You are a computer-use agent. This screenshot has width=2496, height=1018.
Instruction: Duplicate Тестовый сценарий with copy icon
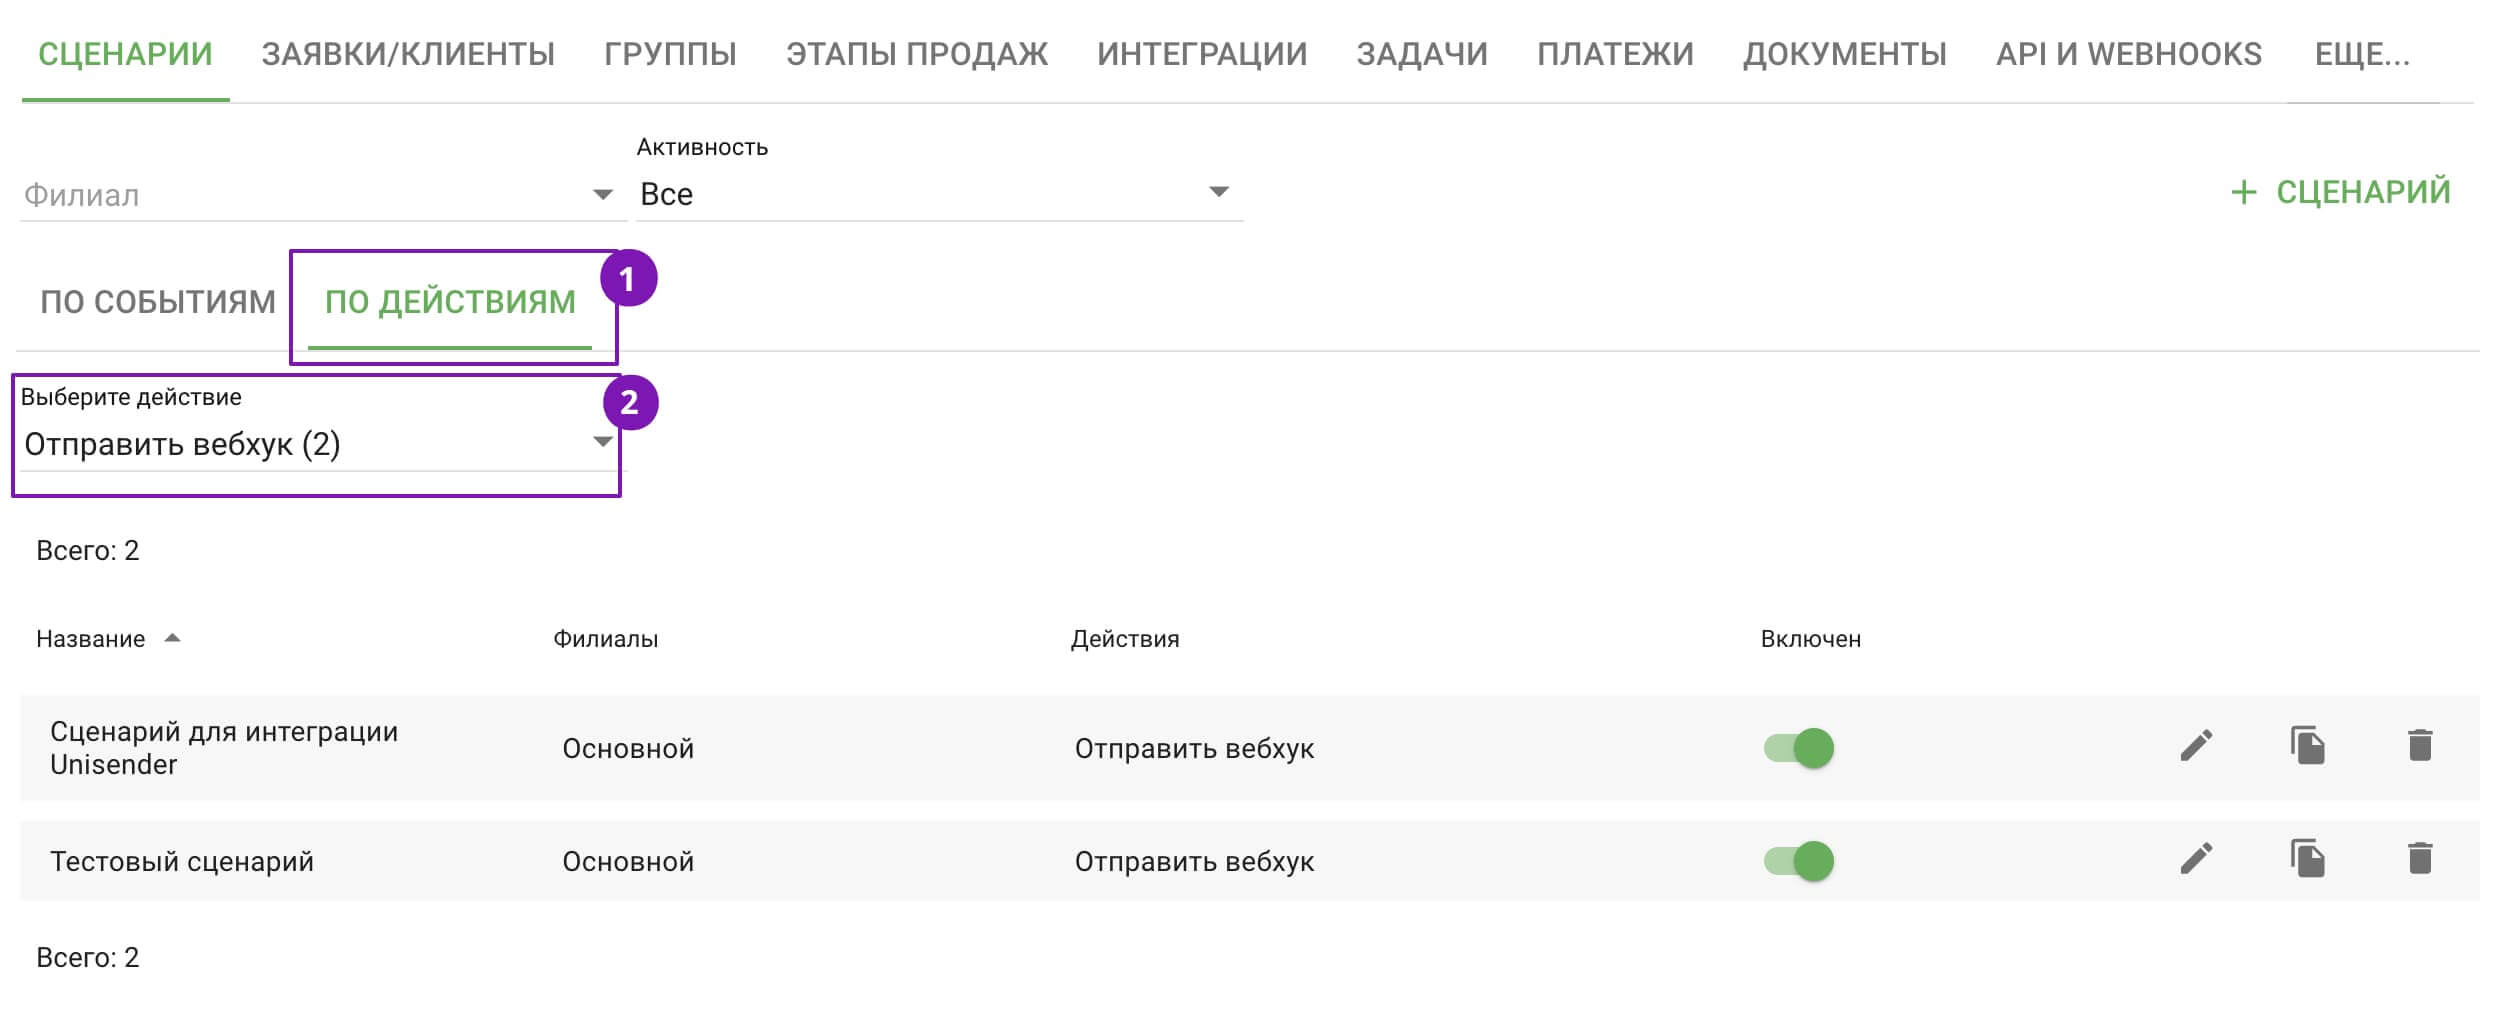(x=2308, y=858)
